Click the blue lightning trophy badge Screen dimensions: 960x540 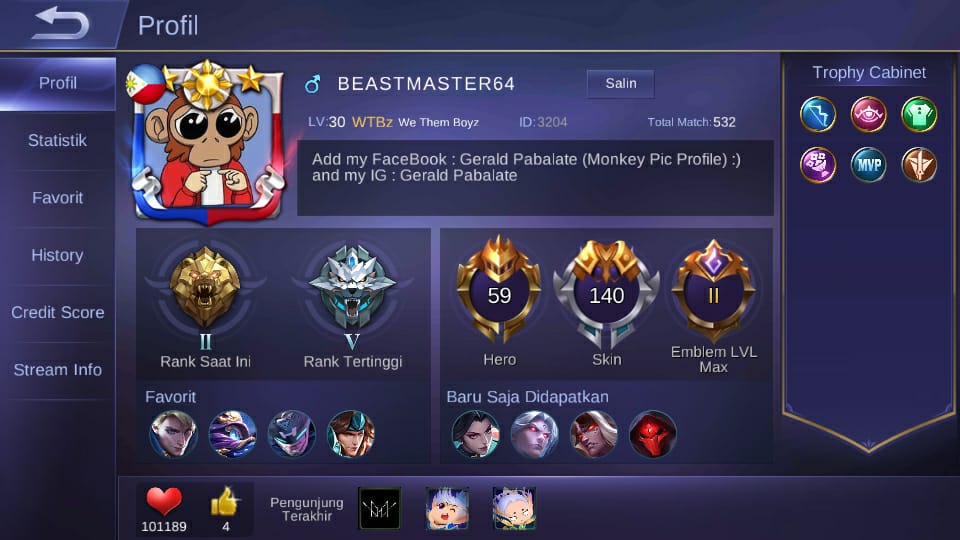click(818, 114)
